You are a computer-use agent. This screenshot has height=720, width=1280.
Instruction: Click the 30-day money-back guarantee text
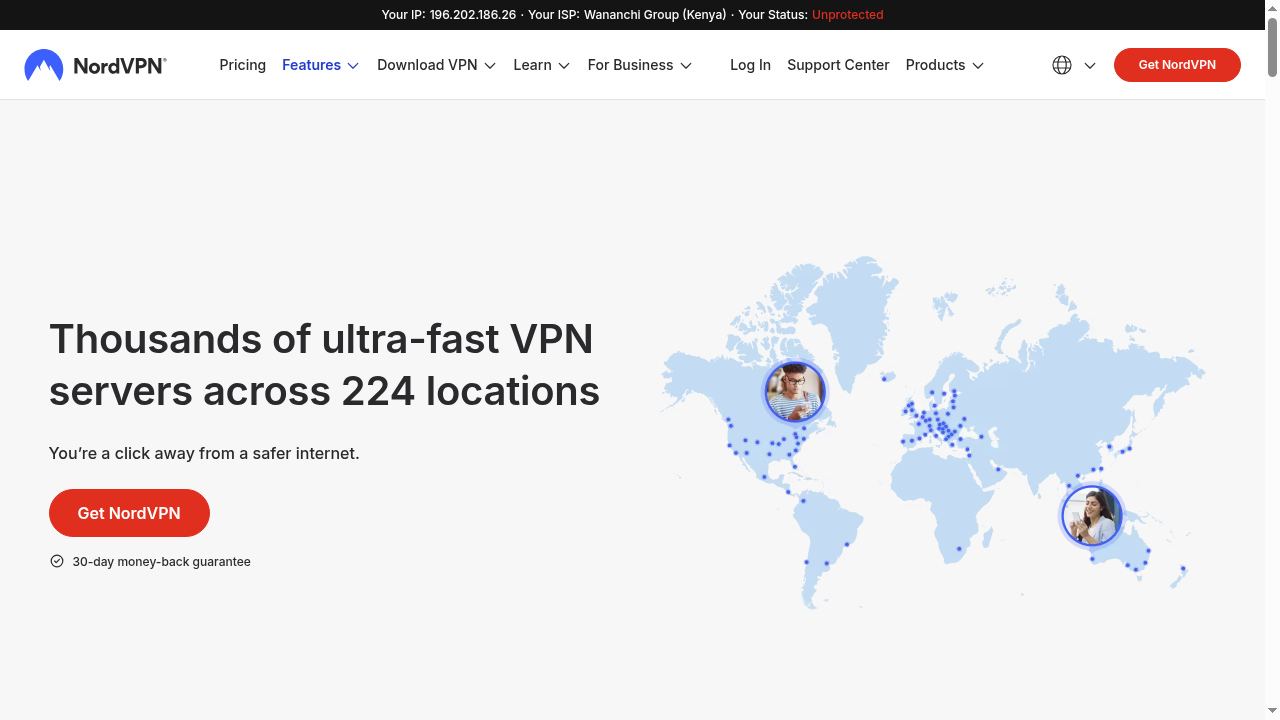pos(161,562)
